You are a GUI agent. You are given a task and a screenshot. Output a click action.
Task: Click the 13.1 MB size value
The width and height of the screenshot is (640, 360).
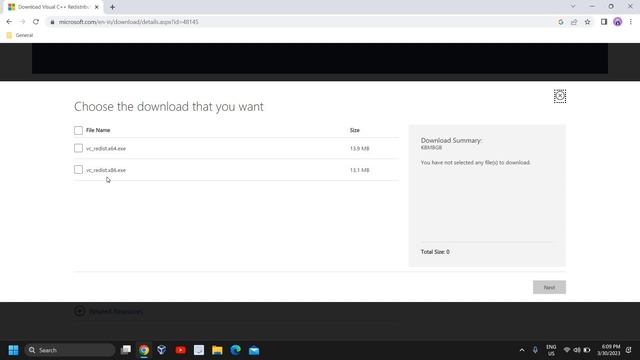point(359,170)
